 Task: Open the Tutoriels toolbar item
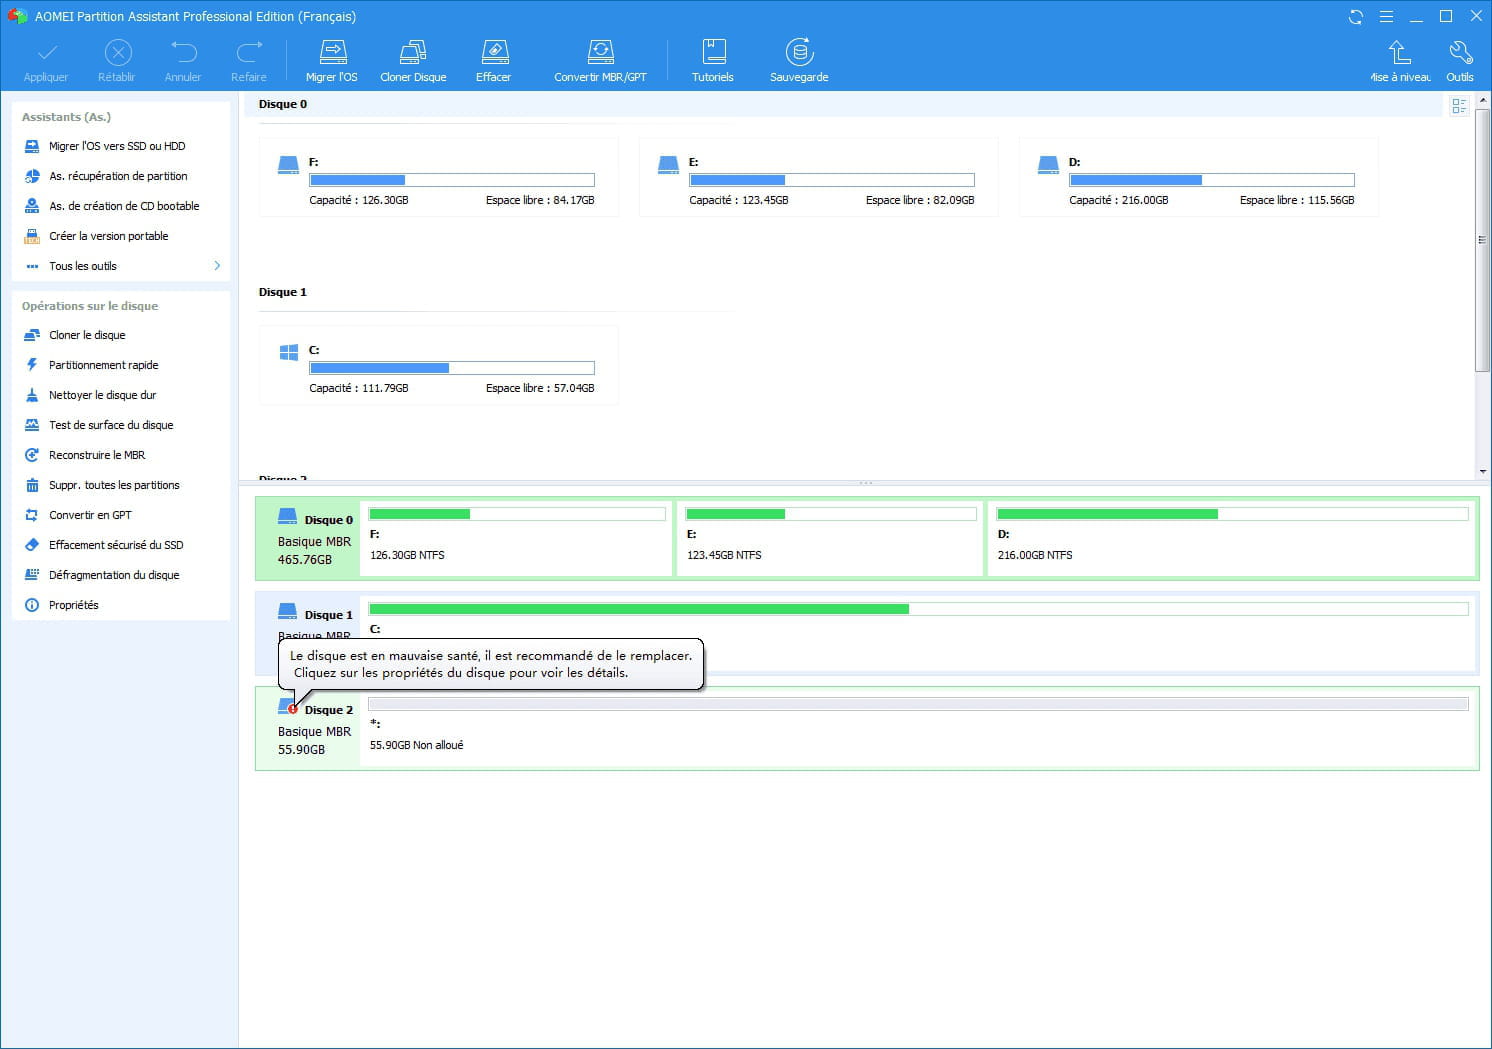tap(713, 61)
